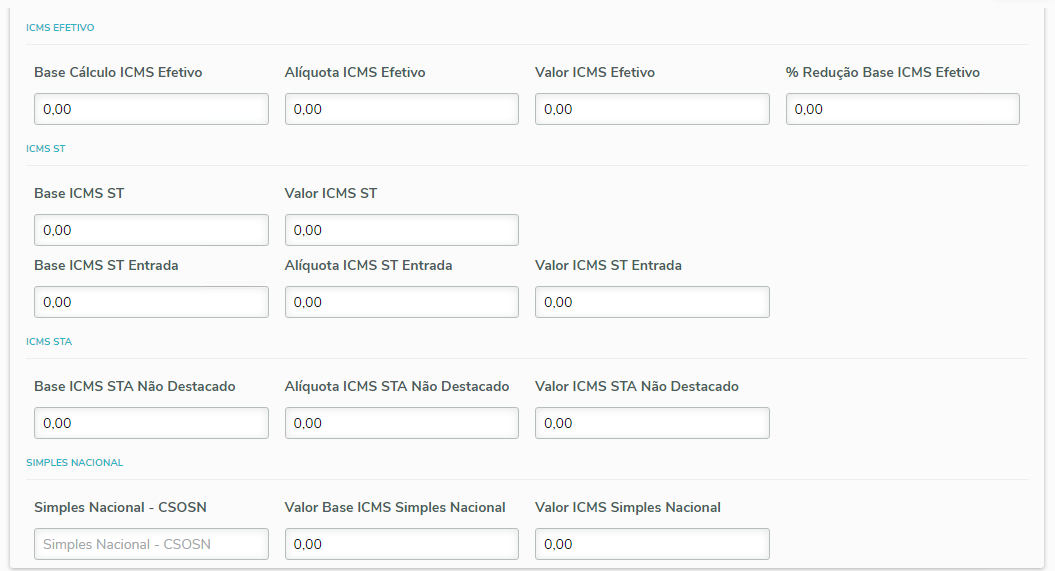Viewport: 1055px width, 571px height.
Task: Select the Alíquota ICMS STA Não Destacado input
Action: (401, 423)
